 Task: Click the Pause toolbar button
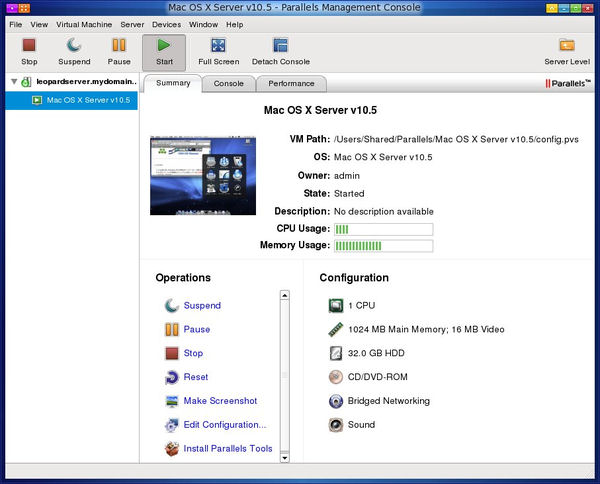pos(119,52)
